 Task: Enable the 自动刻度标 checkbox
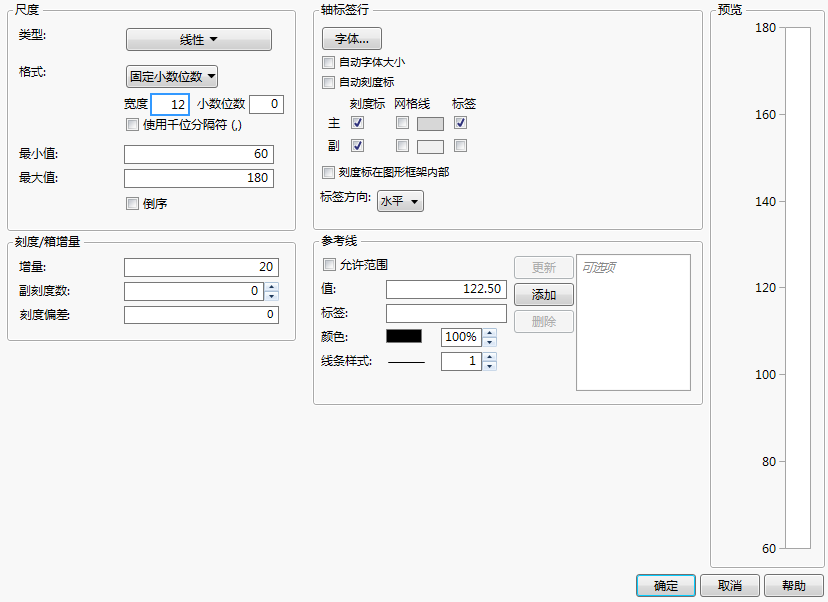328,82
